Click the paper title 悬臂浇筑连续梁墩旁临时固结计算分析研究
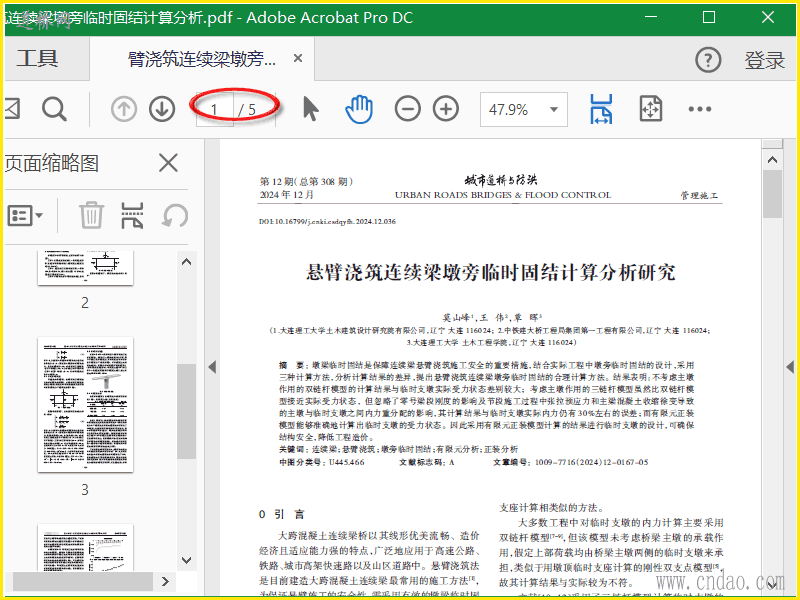 point(490,272)
